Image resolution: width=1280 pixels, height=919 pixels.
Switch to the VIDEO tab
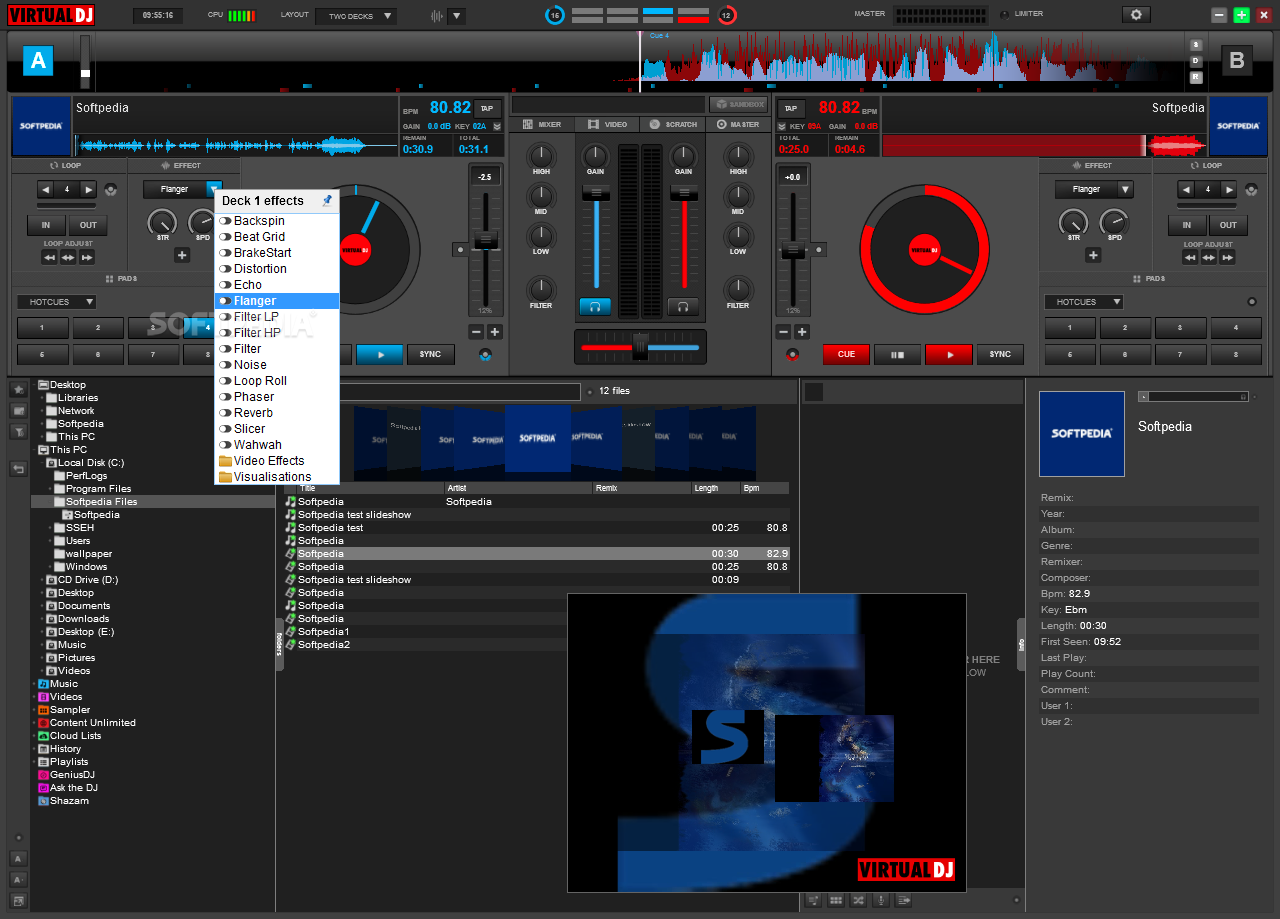[x=607, y=125]
